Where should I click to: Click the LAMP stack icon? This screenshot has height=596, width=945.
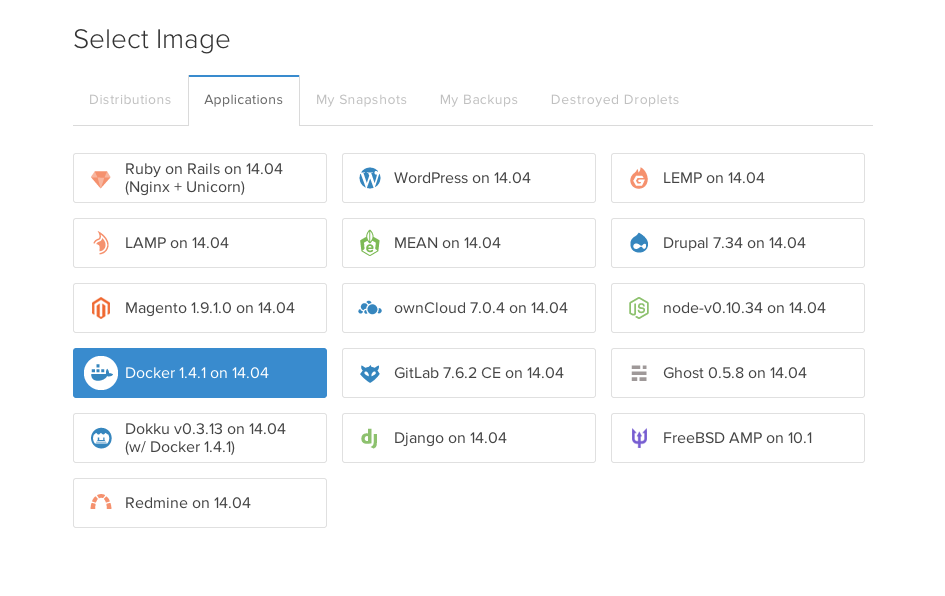[x=101, y=243]
